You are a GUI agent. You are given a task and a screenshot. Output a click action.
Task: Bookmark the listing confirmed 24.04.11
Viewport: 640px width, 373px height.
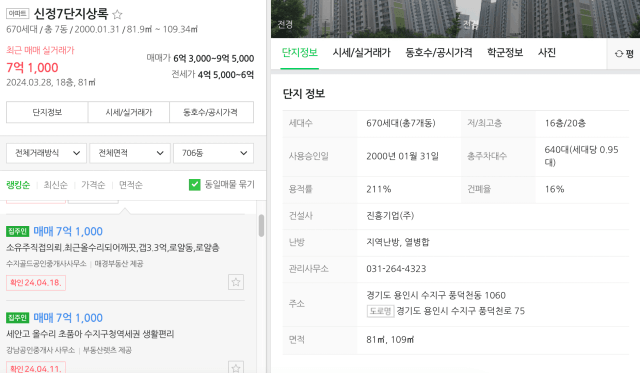coord(236,367)
